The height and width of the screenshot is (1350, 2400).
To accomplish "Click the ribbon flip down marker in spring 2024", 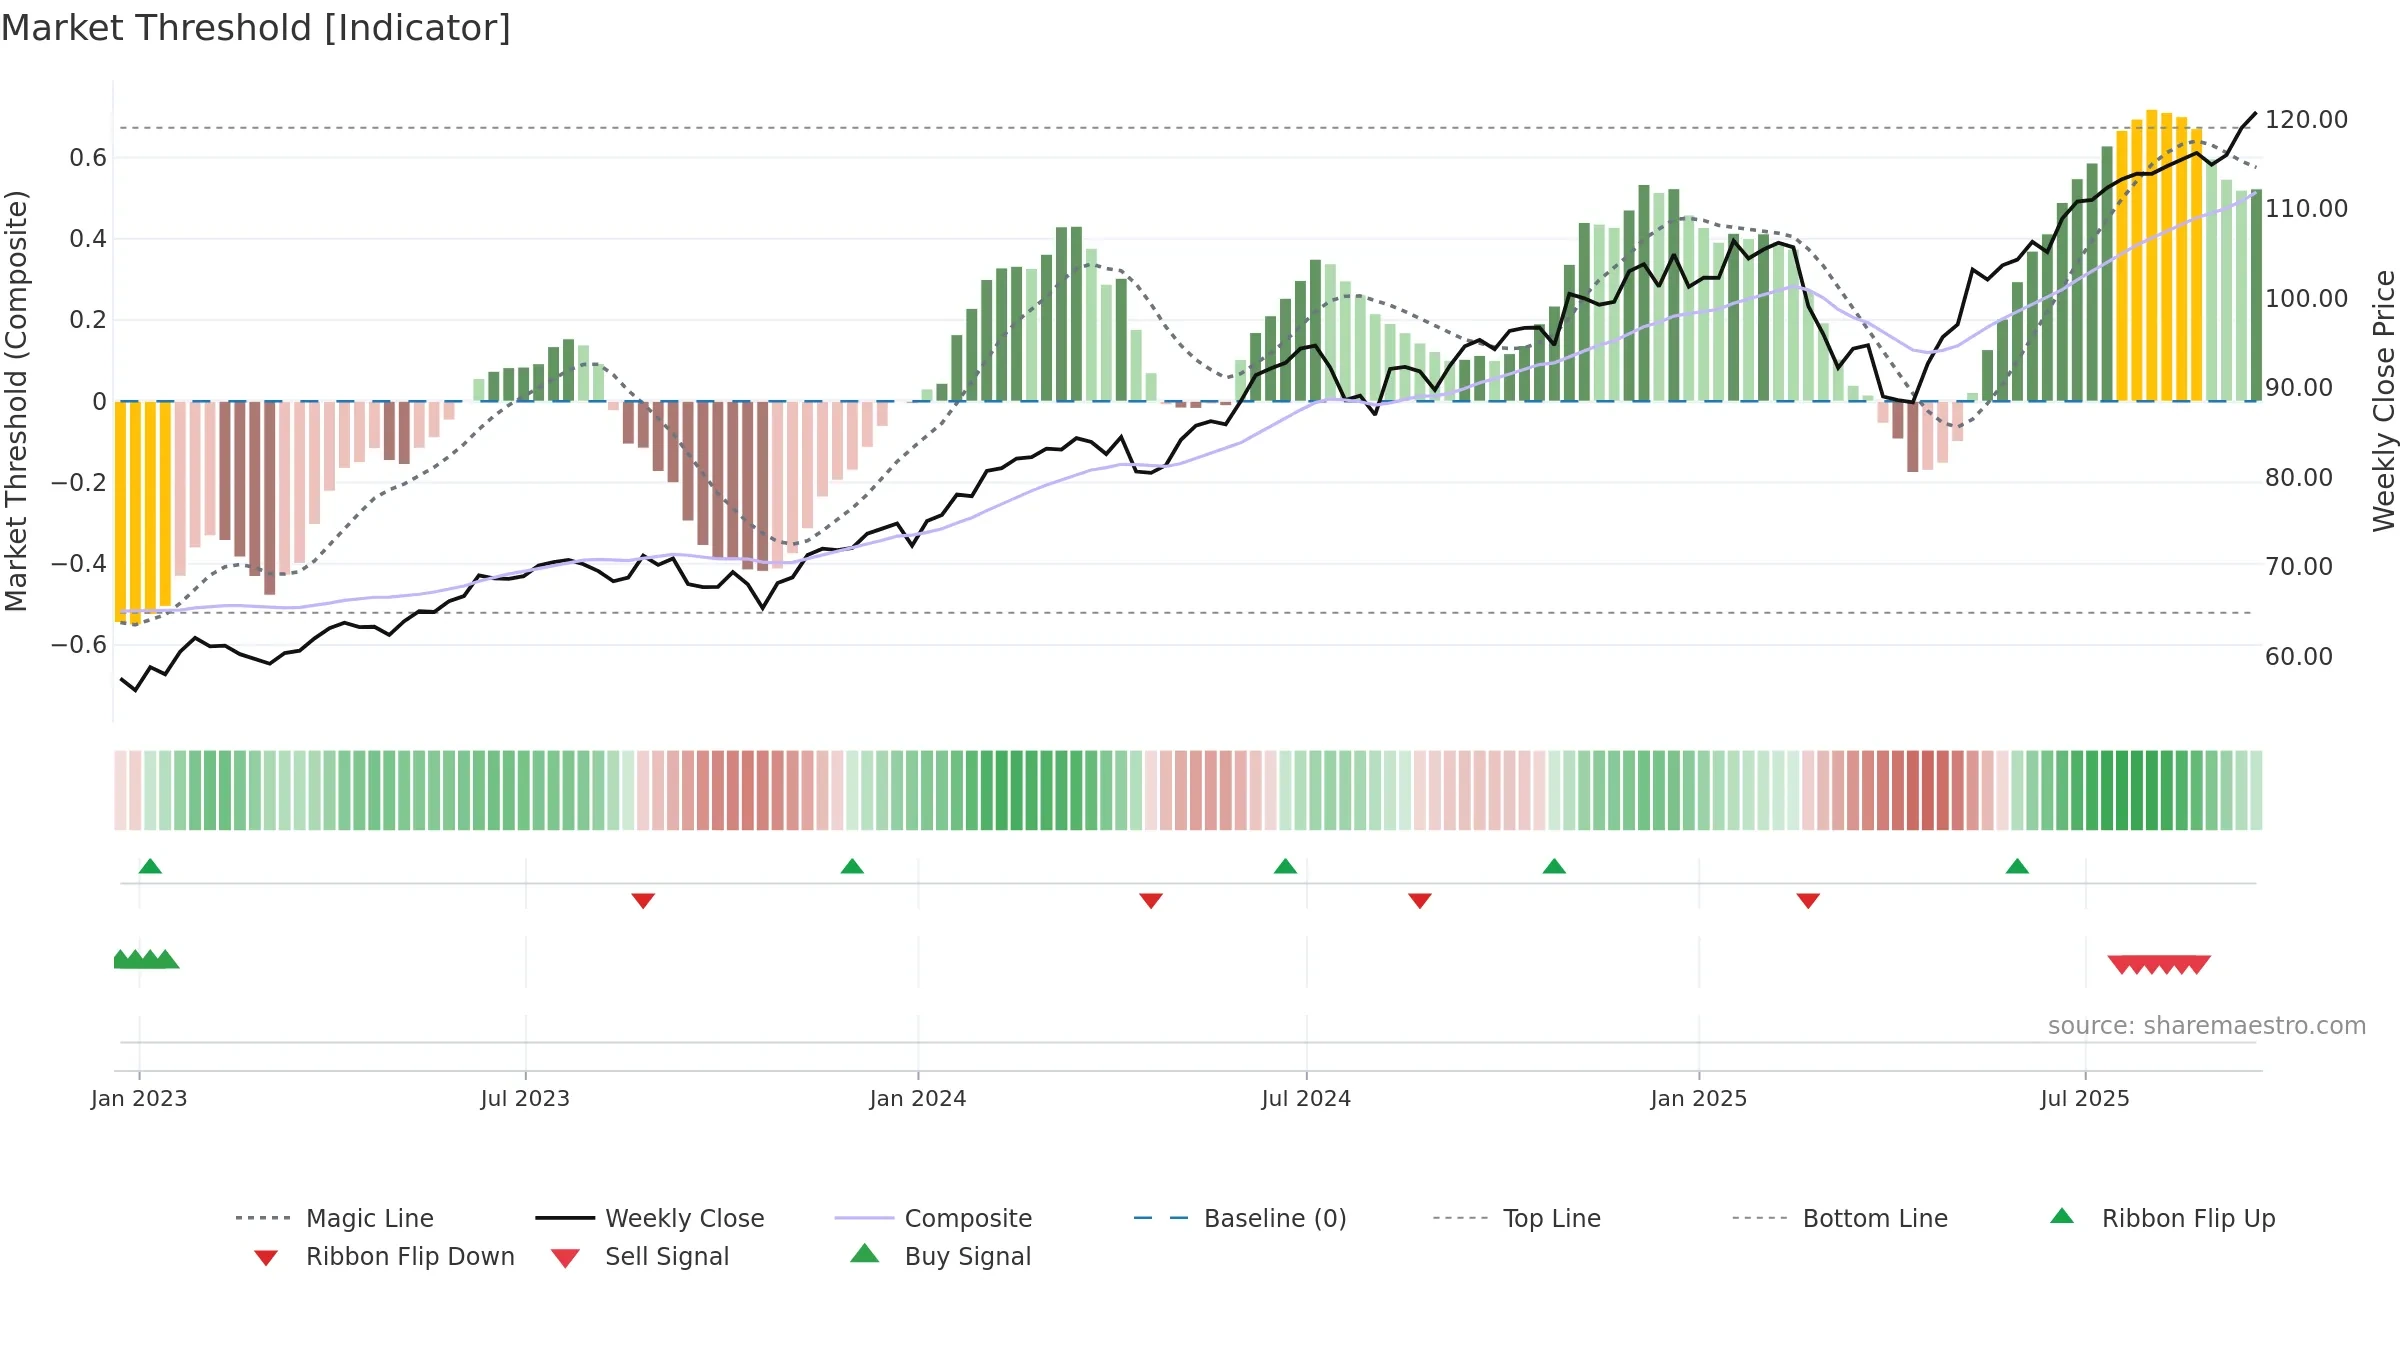I will [1151, 901].
